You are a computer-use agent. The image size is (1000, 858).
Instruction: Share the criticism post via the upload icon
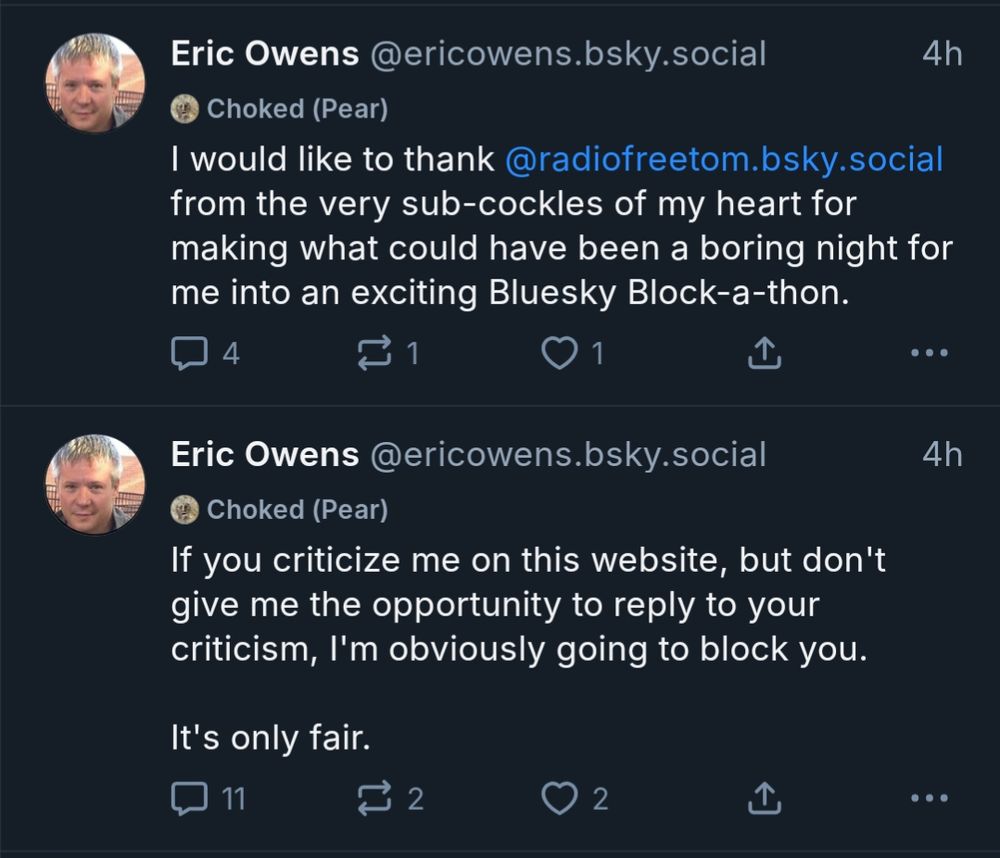(763, 798)
